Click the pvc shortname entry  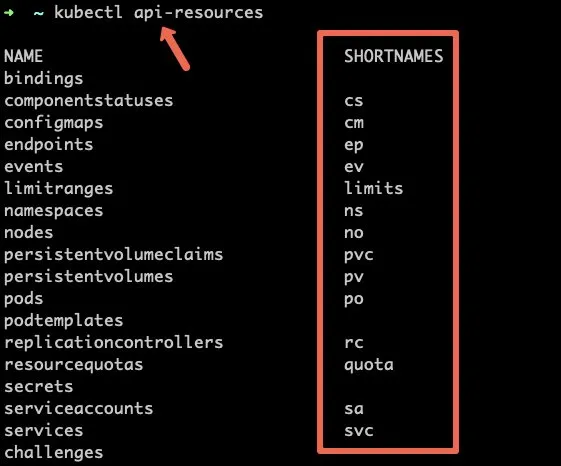[x=359, y=256]
